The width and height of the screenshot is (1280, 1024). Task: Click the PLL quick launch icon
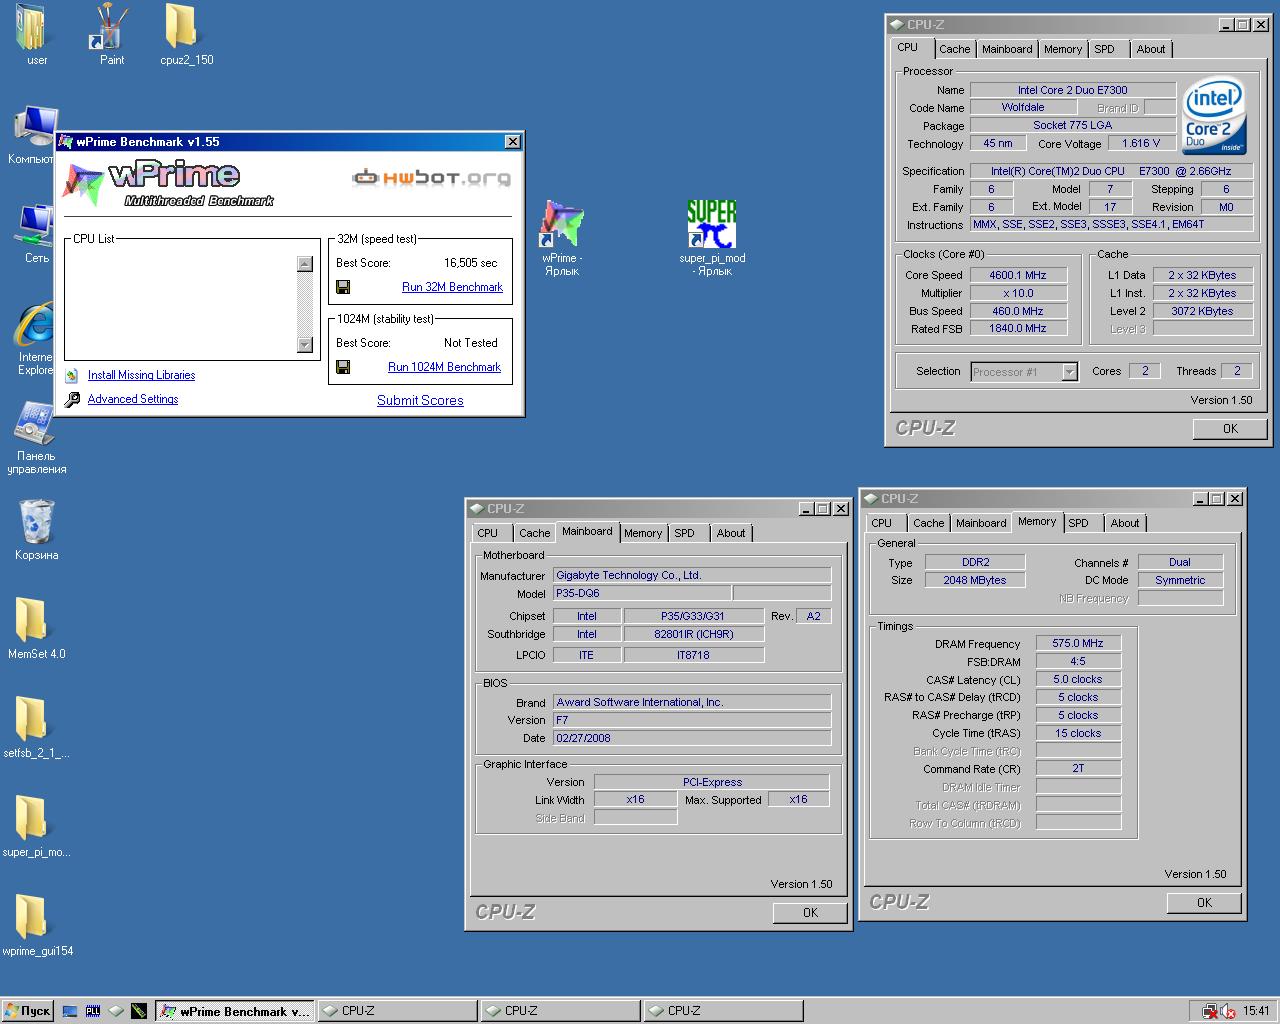click(x=93, y=1011)
